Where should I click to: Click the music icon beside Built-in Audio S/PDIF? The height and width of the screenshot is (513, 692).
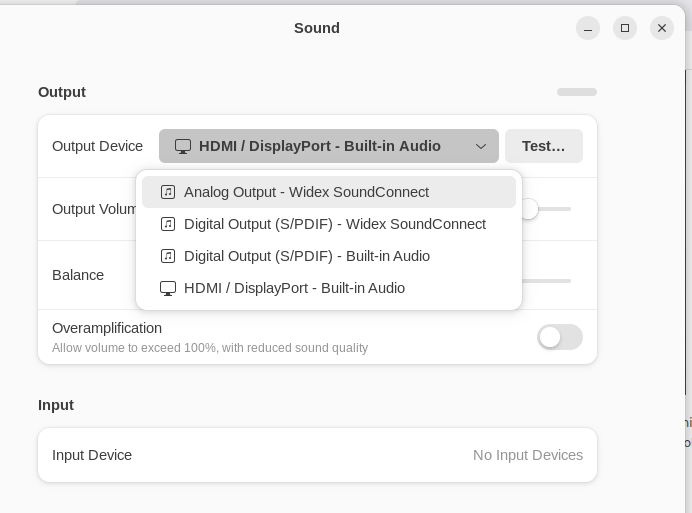point(168,256)
